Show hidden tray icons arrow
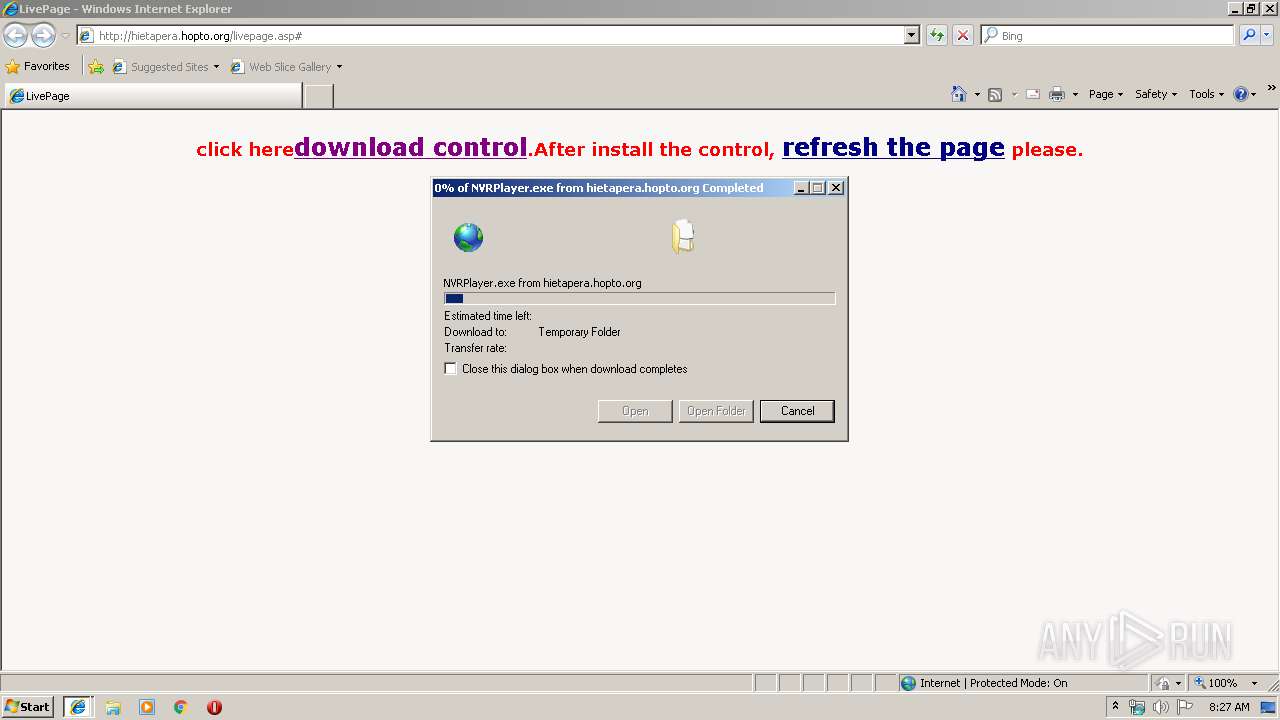The image size is (1280, 720). pos(1115,706)
